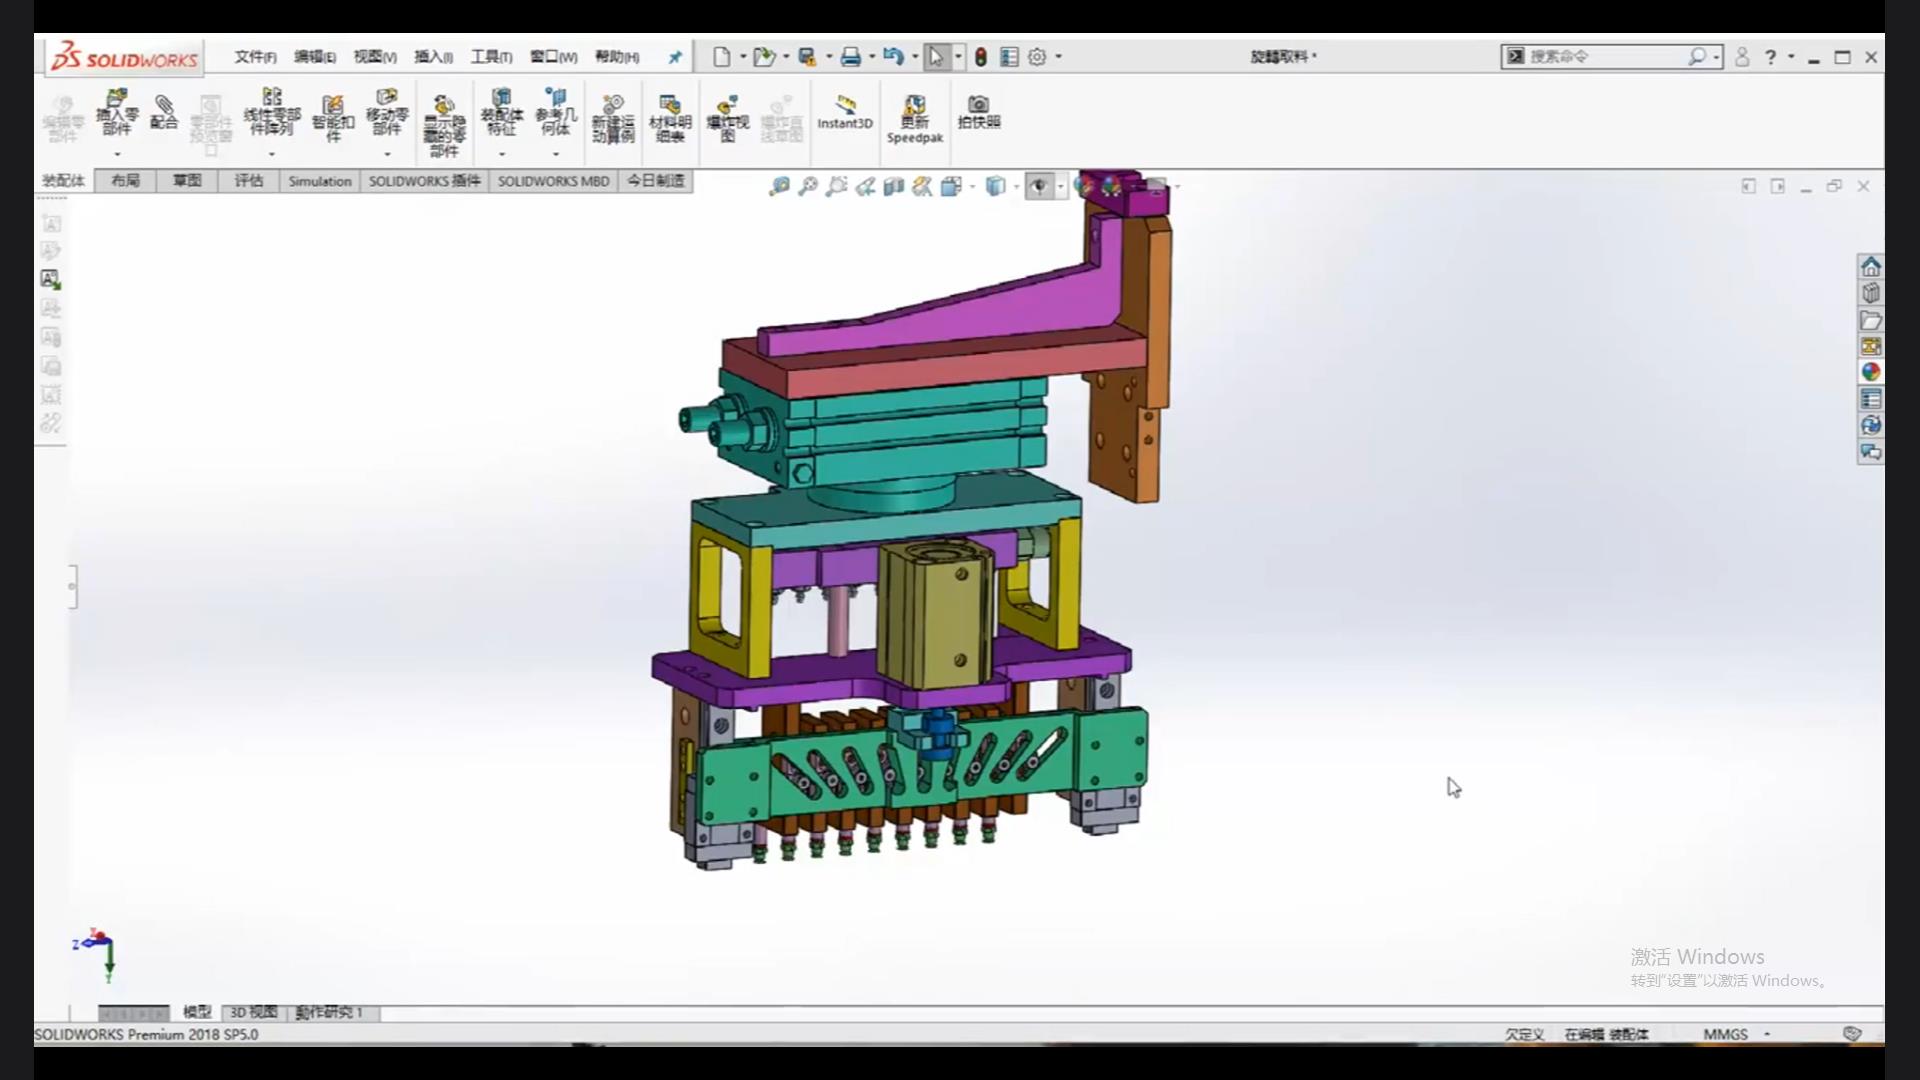The height and width of the screenshot is (1080, 1920).
Task: Open the 帮助(H) menu
Action: (x=617, y=57)
